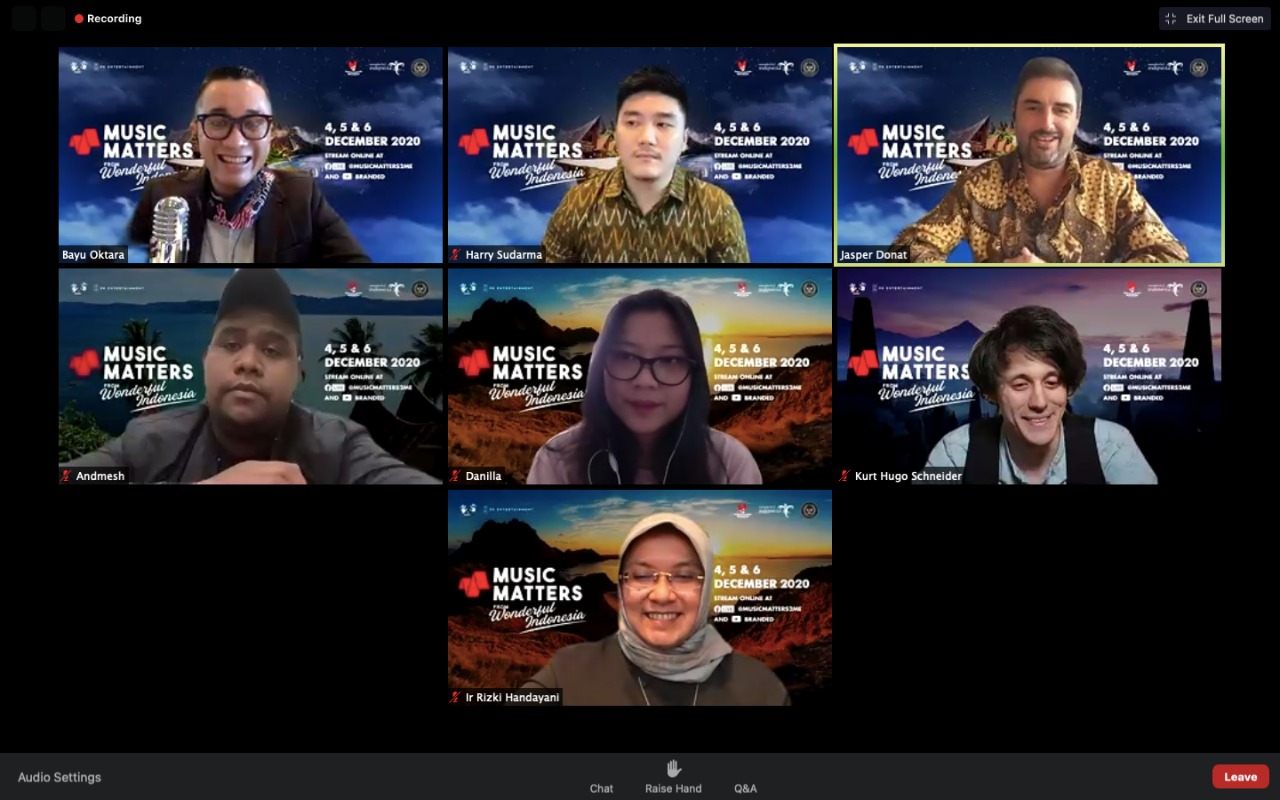
Task: Open the Chat panel
Action: (601, 788)
